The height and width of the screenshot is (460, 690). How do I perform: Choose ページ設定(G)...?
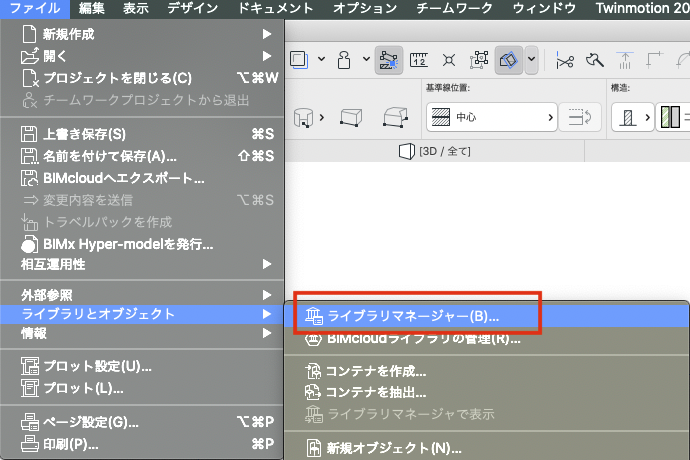(142, 423)
